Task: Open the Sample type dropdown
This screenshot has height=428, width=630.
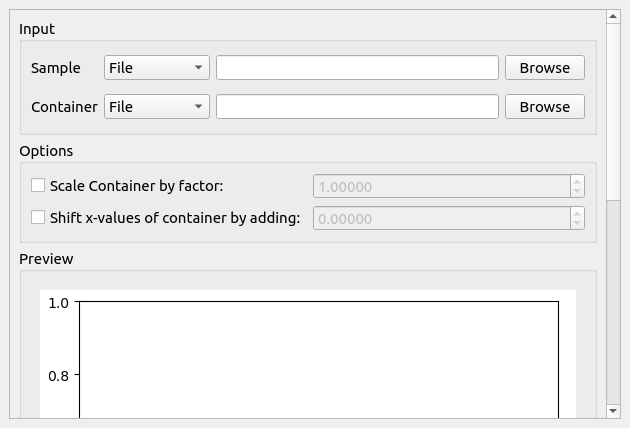Action: click(156, 68)
